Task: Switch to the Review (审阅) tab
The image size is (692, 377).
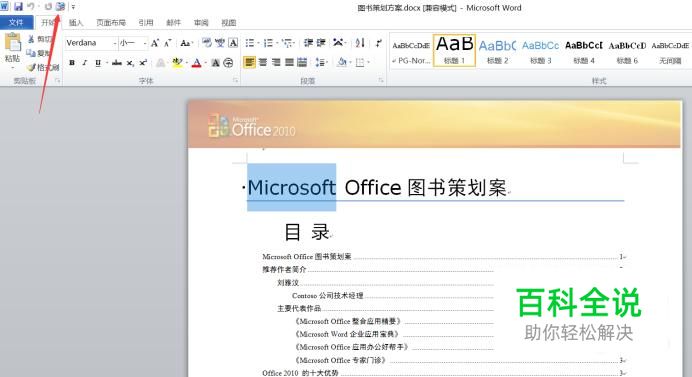Action: click(201, 23)
